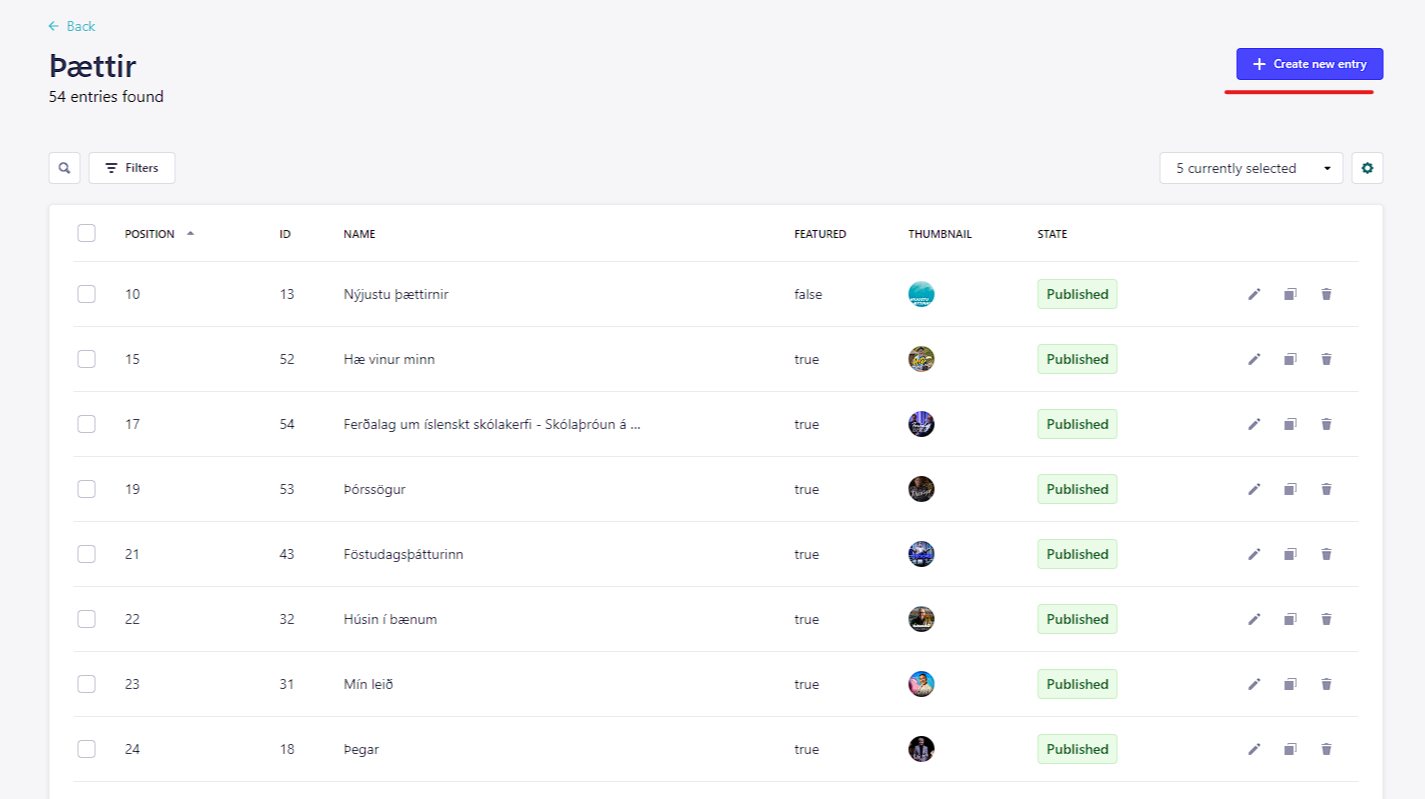This screenshot has width=1425, height=799.
Task: Click the Create new entry button
Action: pos(1309,64)
